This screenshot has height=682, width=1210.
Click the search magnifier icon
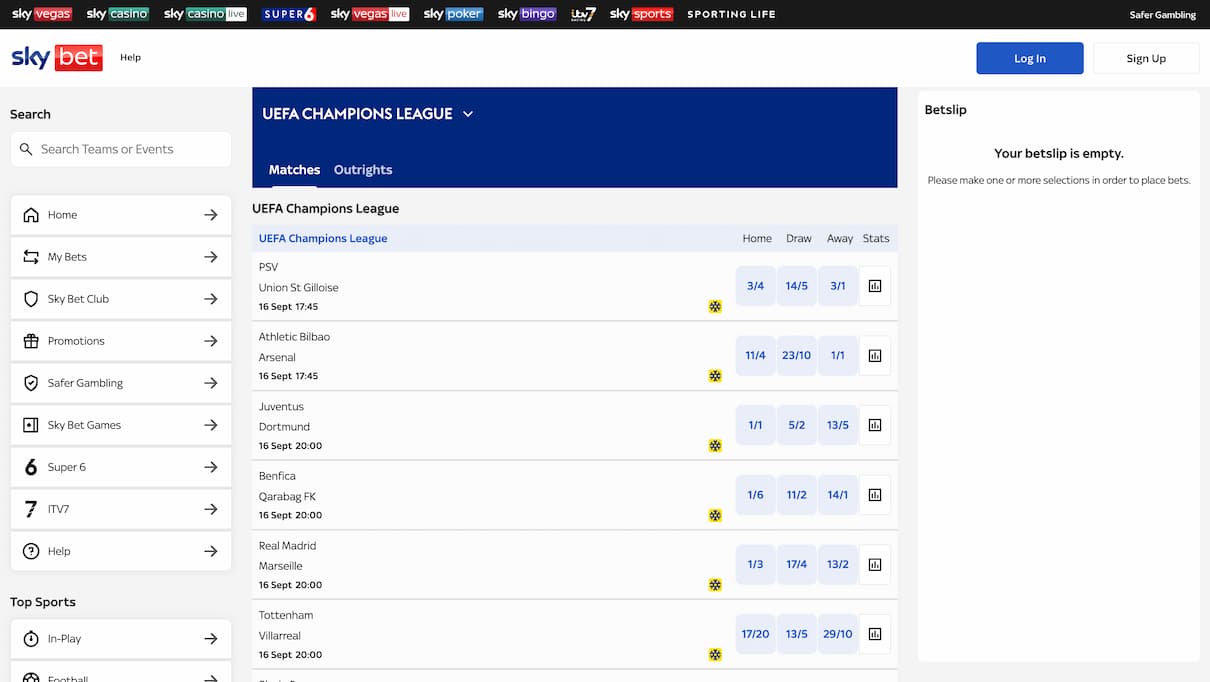coord(26,149)
